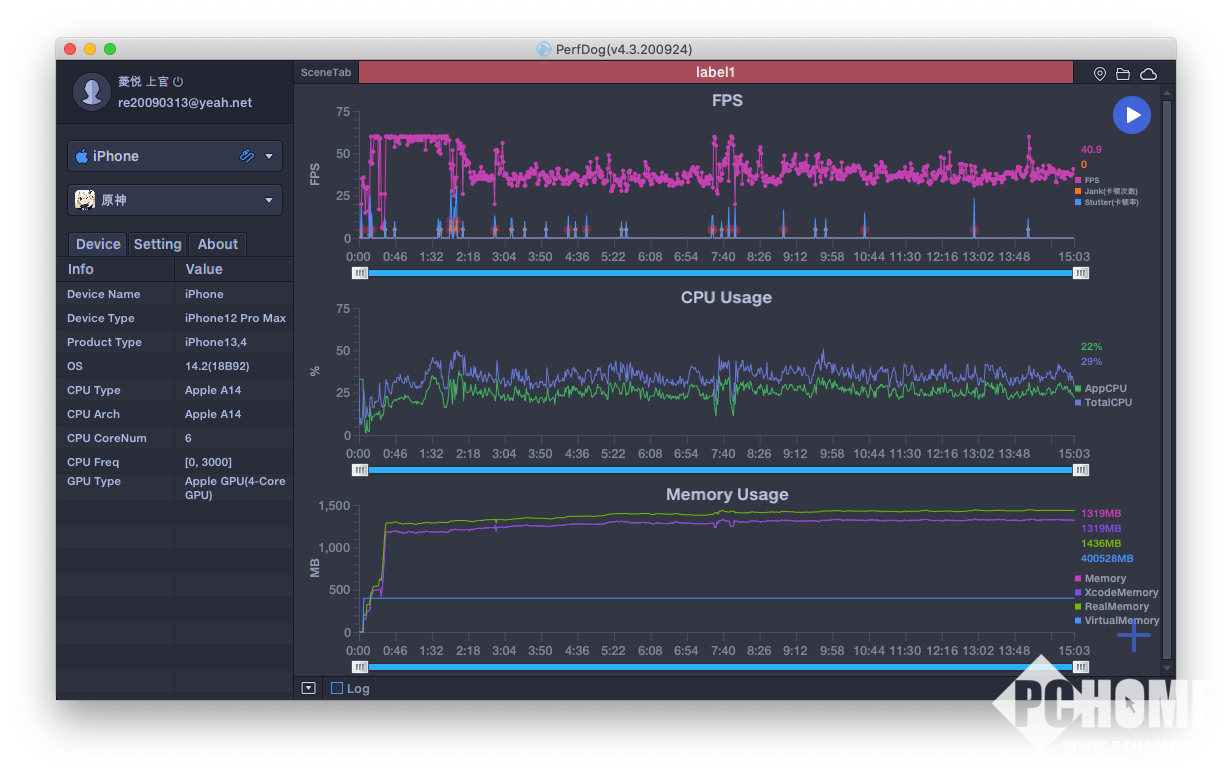Click the log panel collapse arrow icon

click(x=308, y=688)
